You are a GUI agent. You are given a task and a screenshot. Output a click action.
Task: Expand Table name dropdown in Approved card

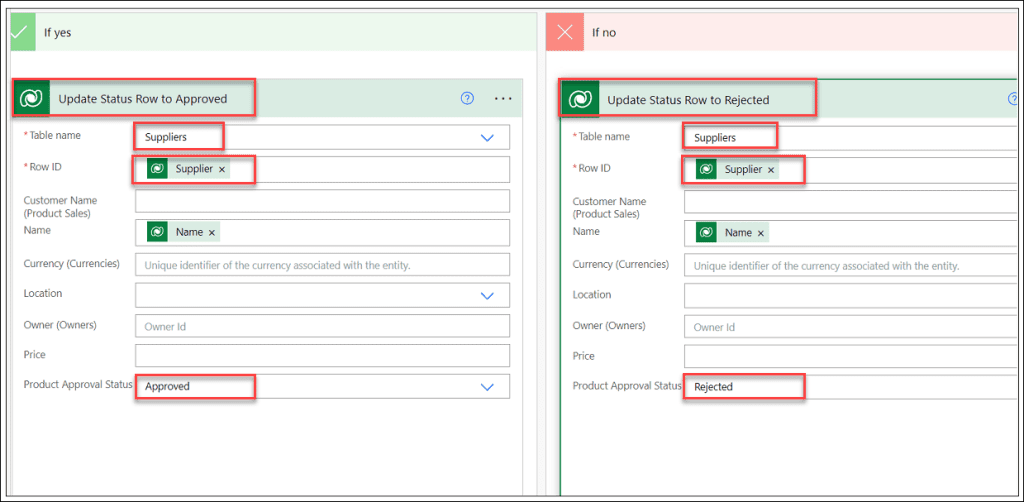pos(487,138)
